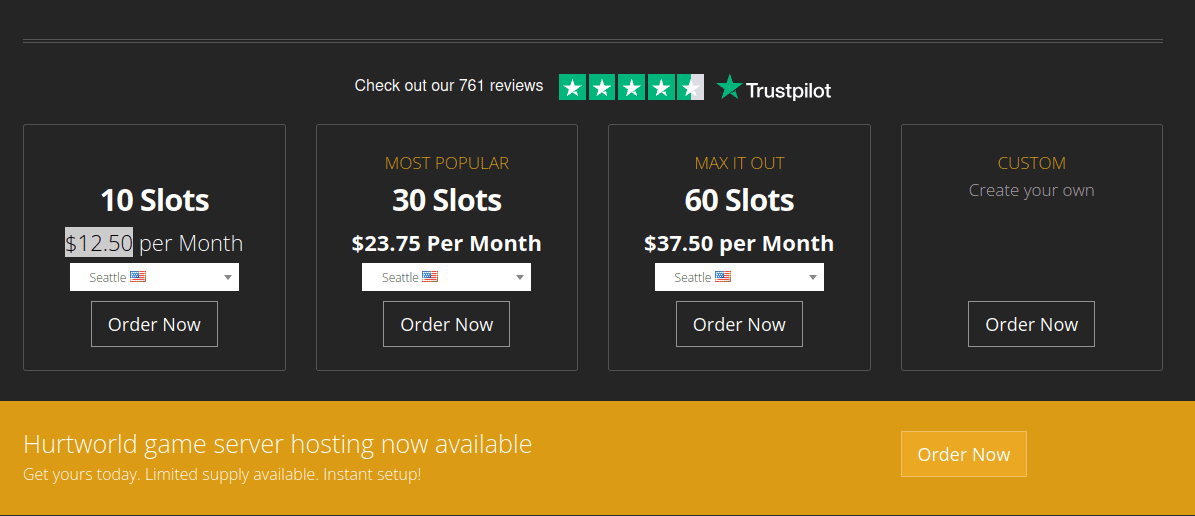
Task: Click the US flag in 10 Slots location selector
Action: pyautogui.click(x=138, y=277)
